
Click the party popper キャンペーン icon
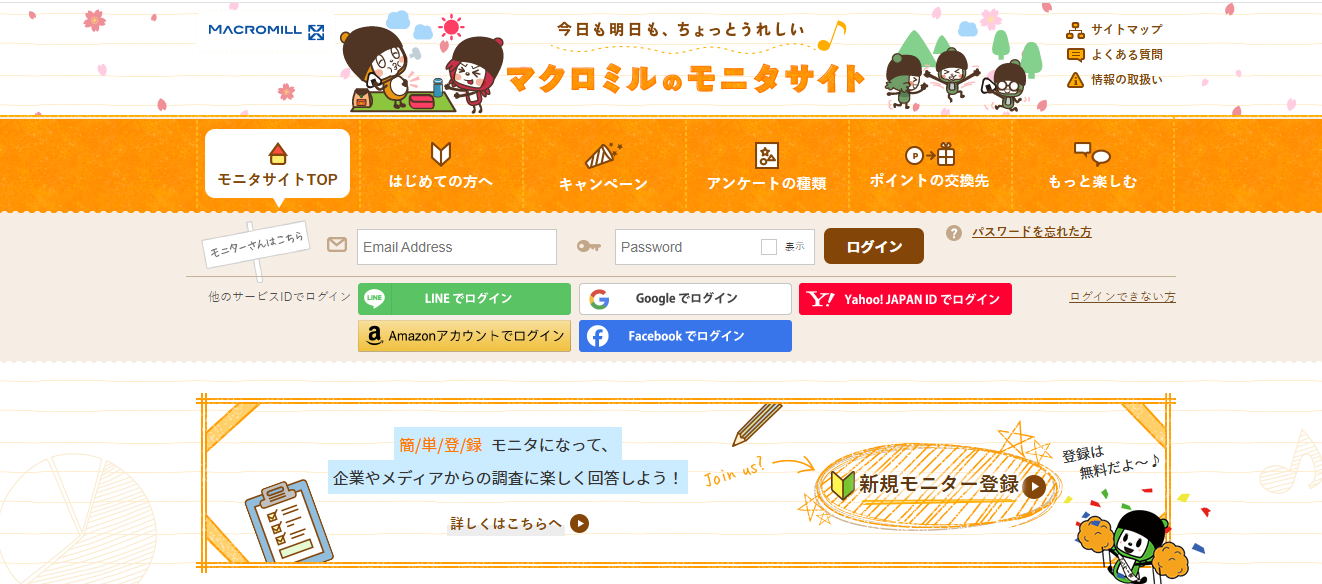point(603,155)
